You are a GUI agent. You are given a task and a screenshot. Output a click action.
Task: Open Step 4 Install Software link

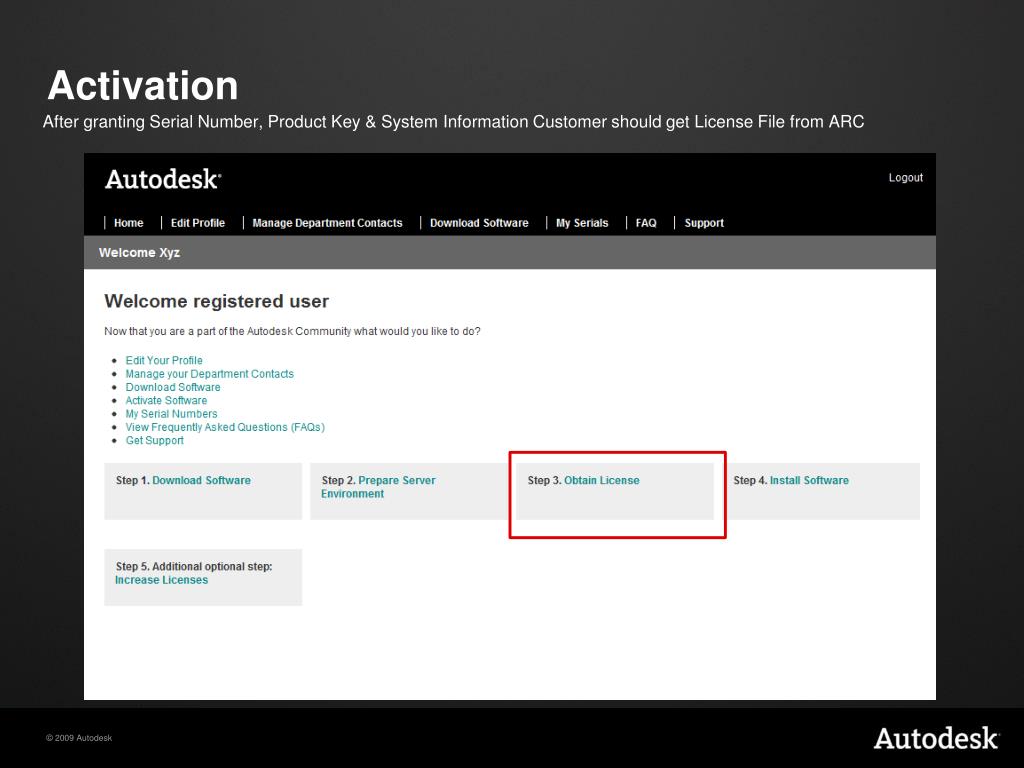809,480
